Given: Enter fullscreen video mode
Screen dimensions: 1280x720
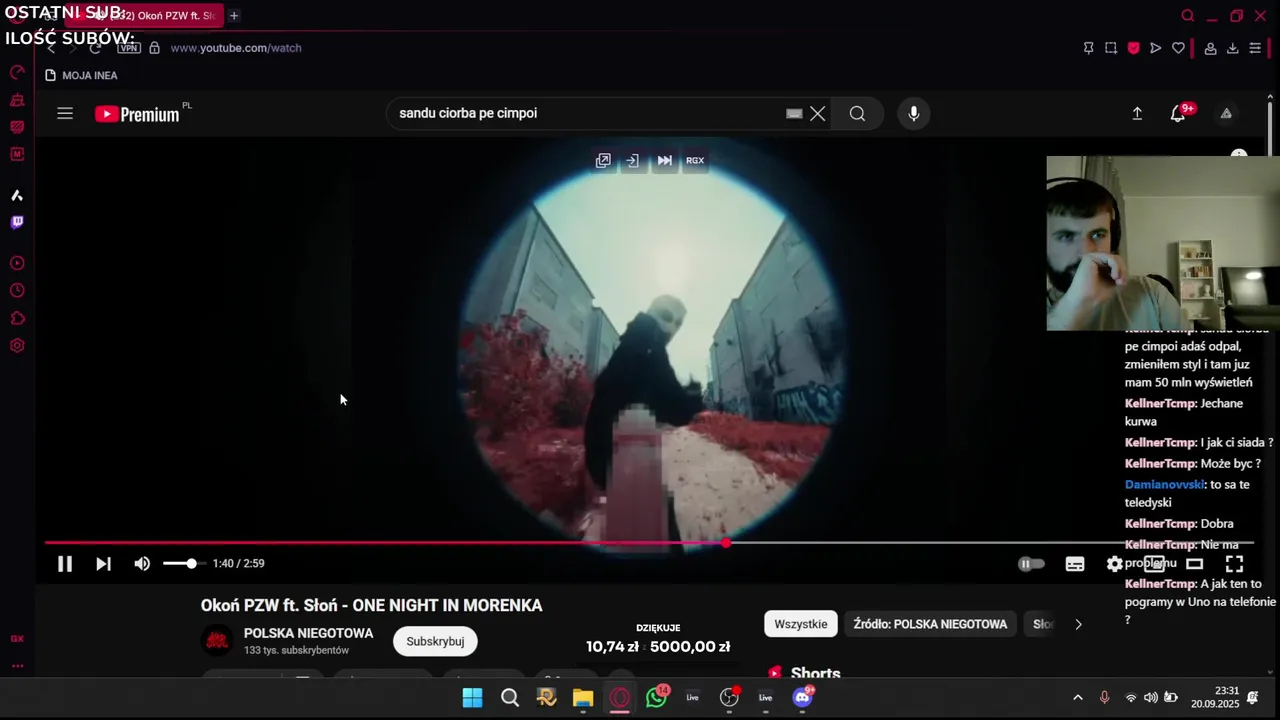Looking at the screenshot, I should pyautogui.click(x=1234, y=564).
